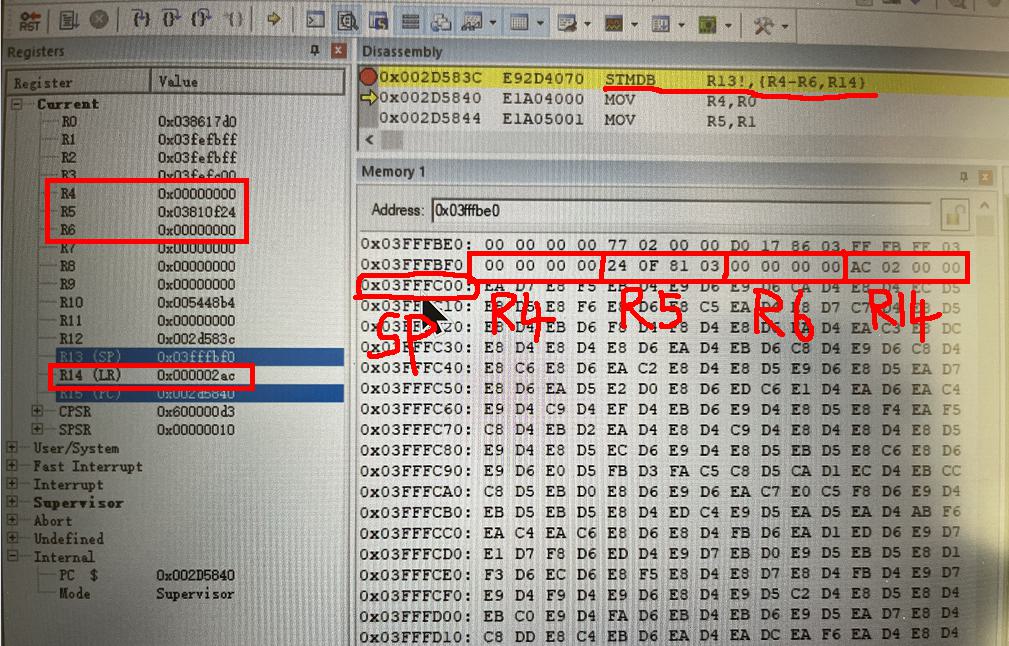This screenshot has width=1009, height=646.
Task: Open the Symbols window icon
Action: click(378, 22)
